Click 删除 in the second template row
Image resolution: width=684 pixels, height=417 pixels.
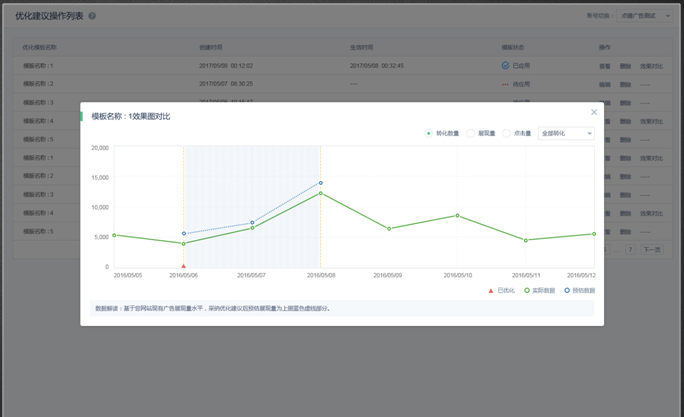point(625,84)
